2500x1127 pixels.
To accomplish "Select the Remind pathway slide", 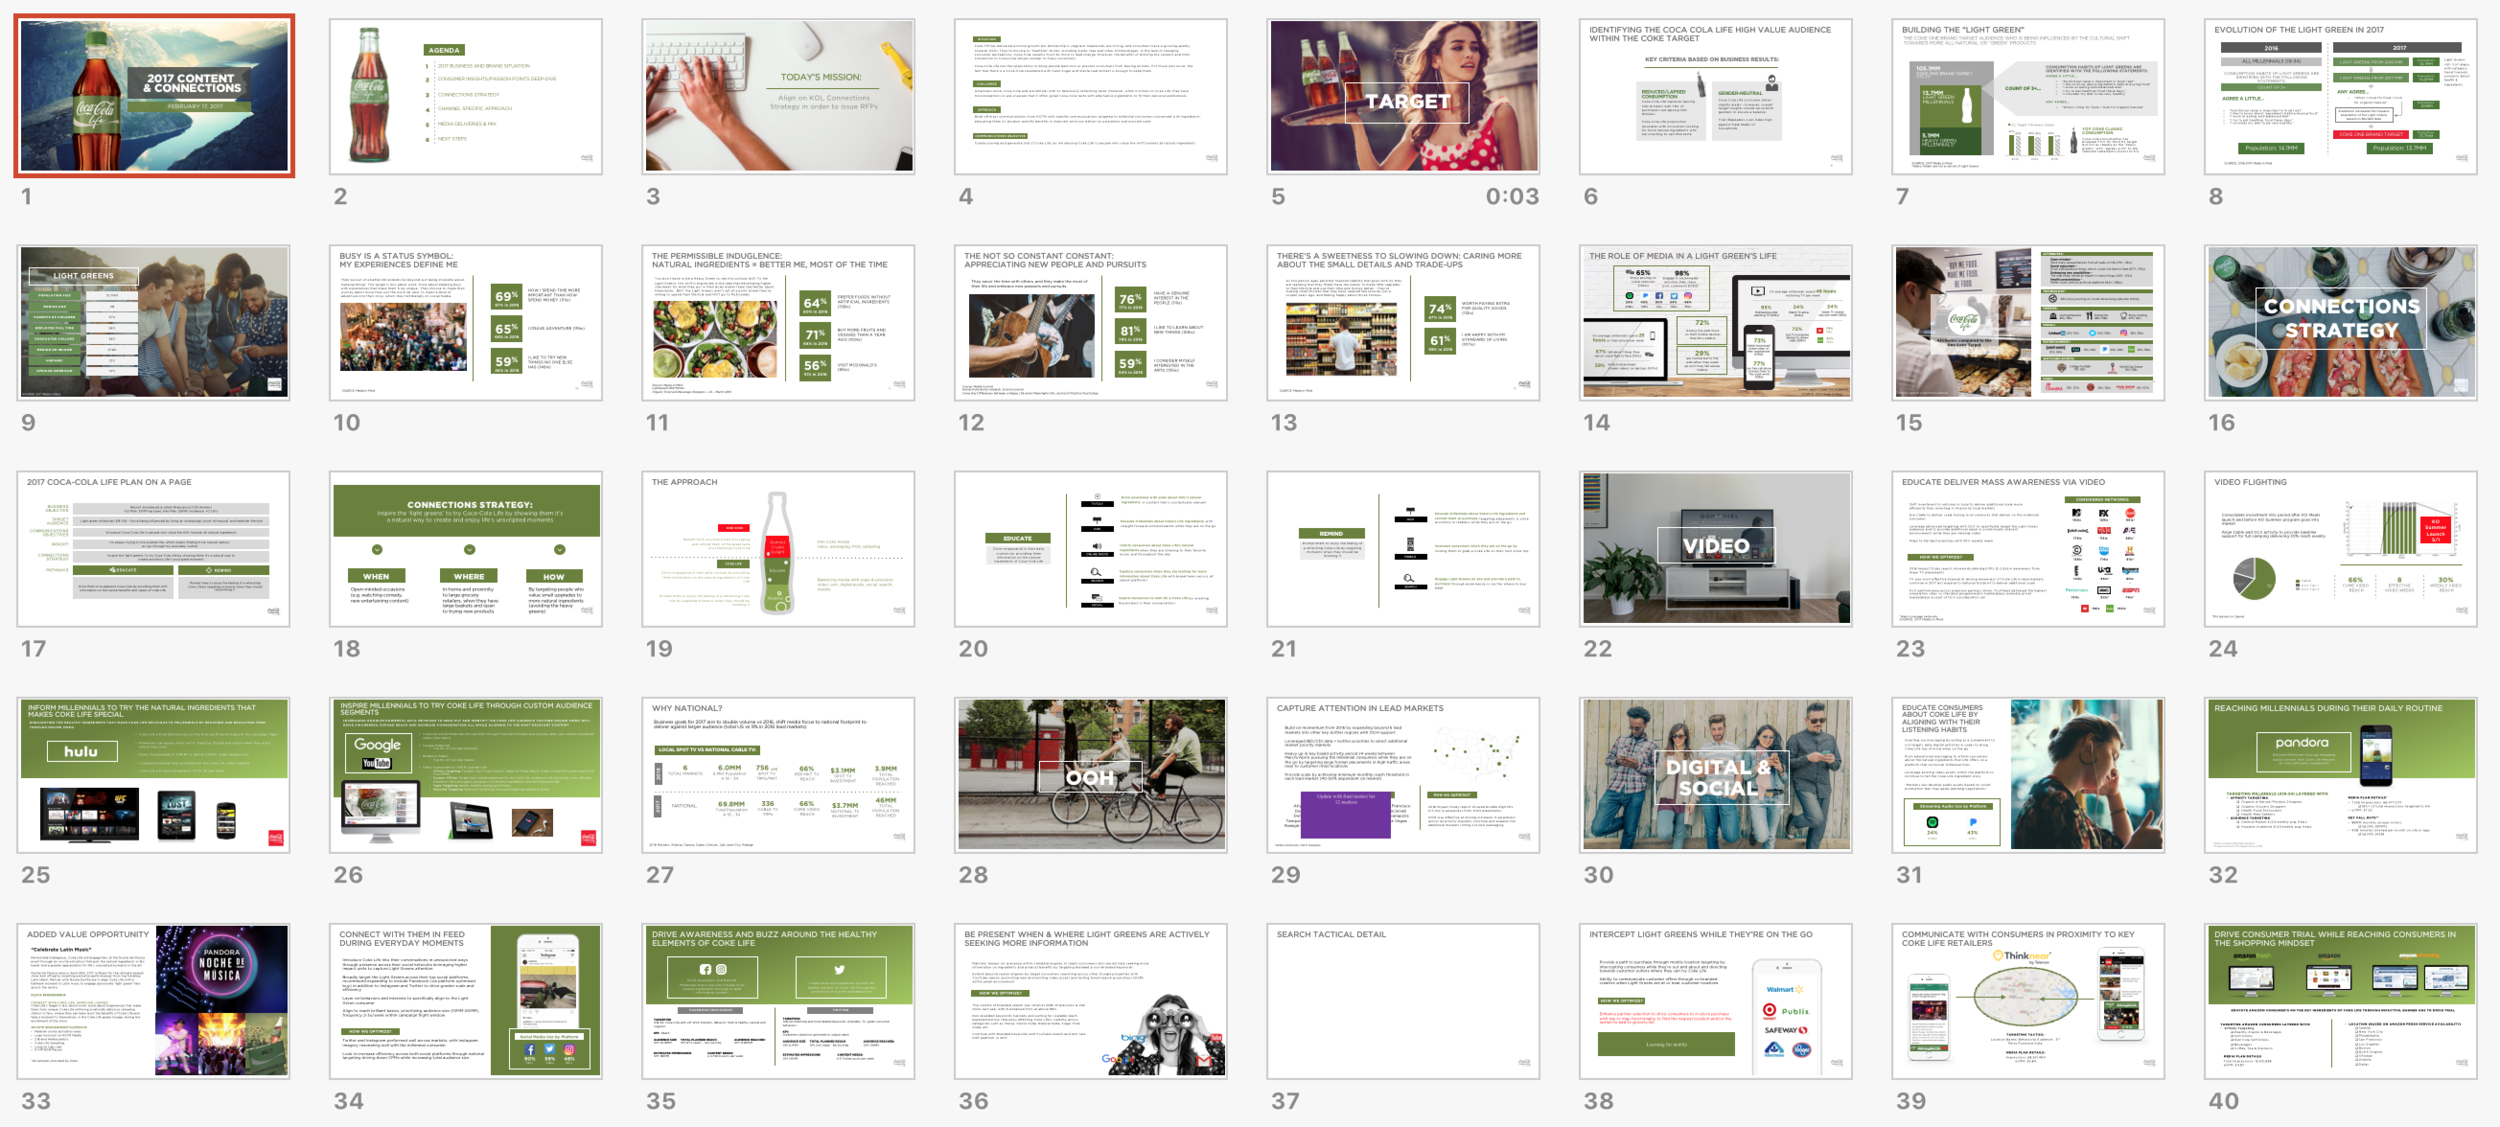I will [x=1403, y=549].
